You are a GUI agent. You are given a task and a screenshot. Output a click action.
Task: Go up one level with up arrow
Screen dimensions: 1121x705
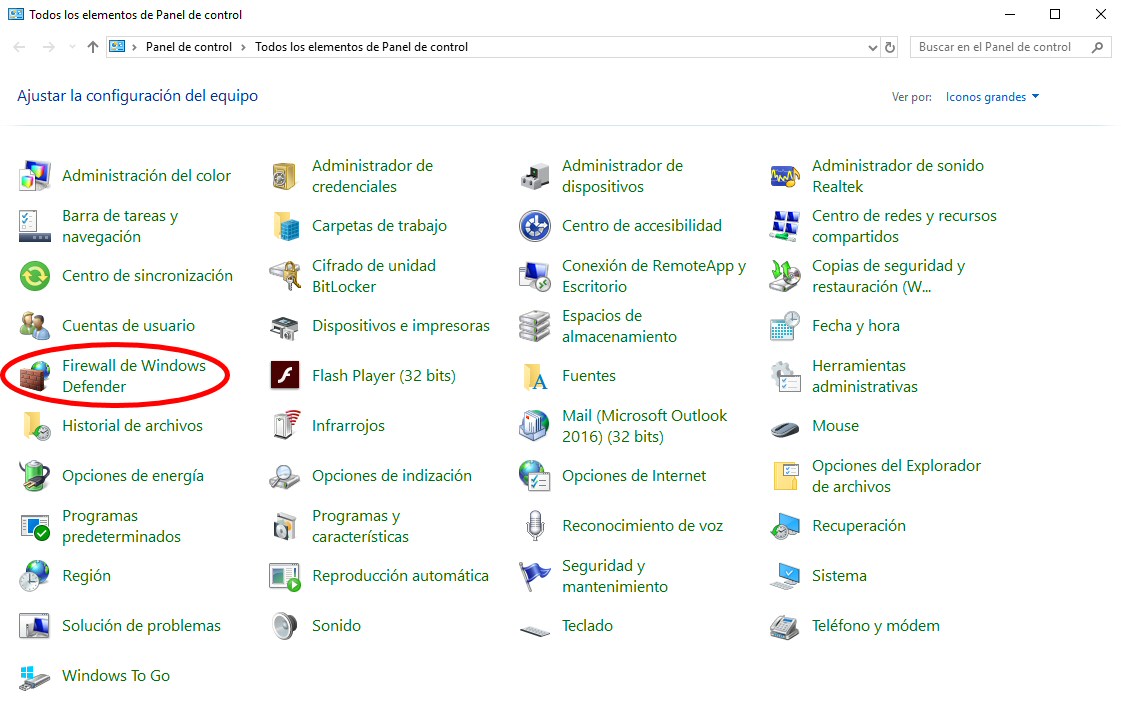[x=93, y=47]
